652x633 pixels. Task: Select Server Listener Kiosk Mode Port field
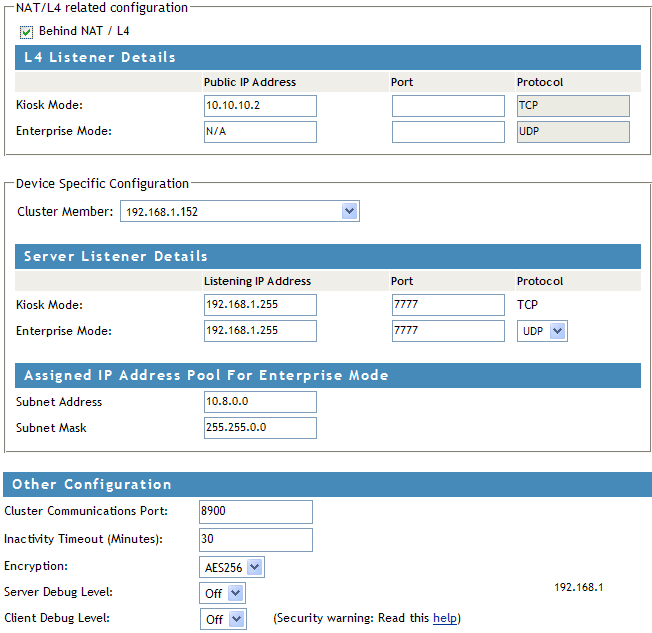click(x=448, y=305)
